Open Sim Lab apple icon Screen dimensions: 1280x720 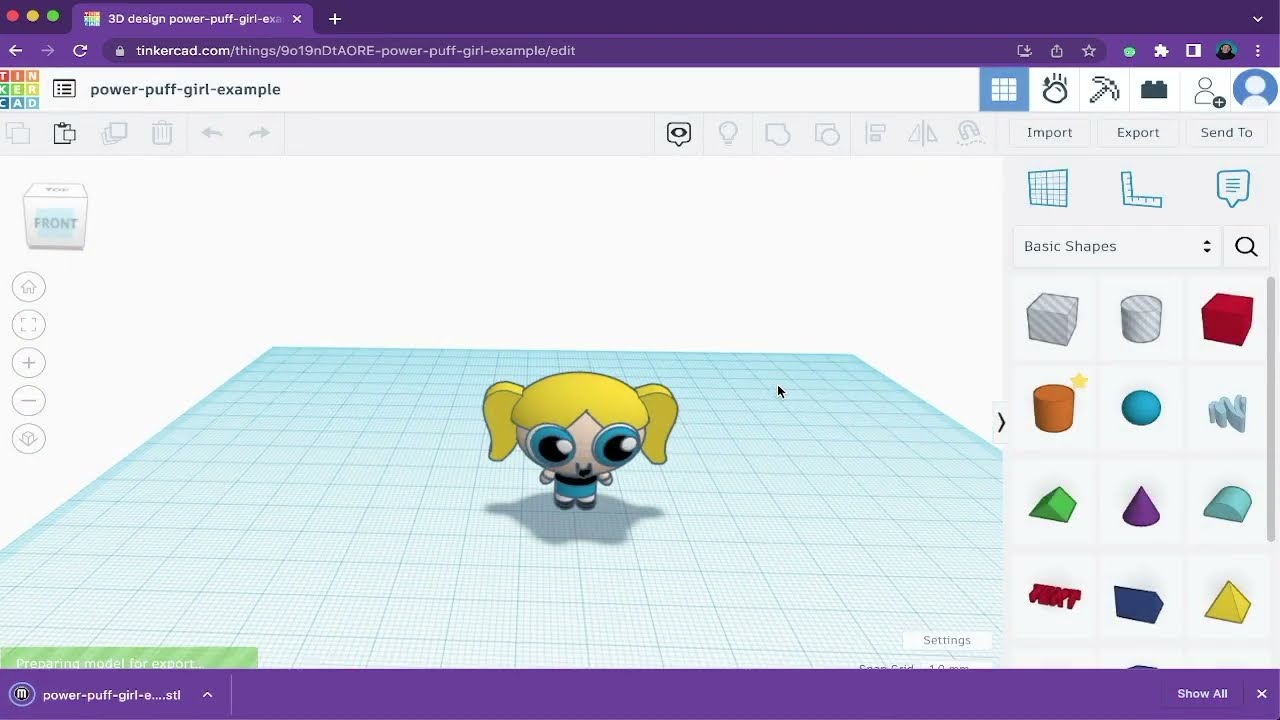pyautogui.click(x=1055, y=90)
